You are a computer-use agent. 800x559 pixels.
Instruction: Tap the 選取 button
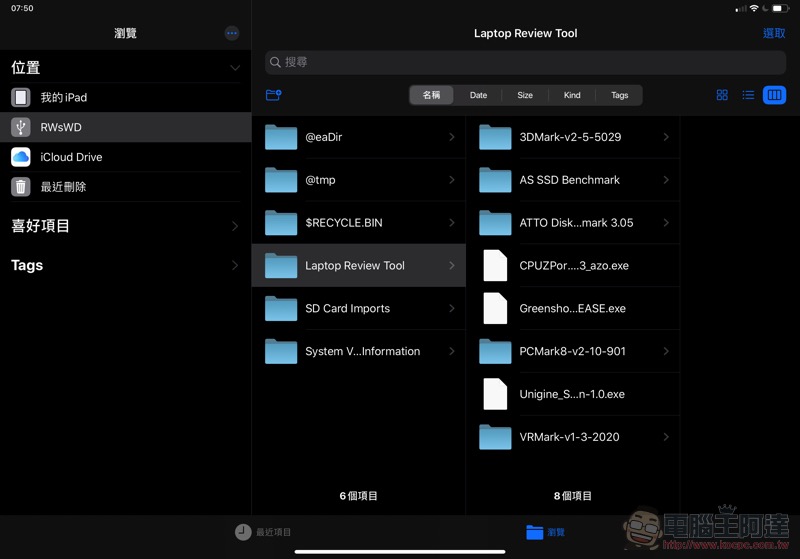pos(774,33)
